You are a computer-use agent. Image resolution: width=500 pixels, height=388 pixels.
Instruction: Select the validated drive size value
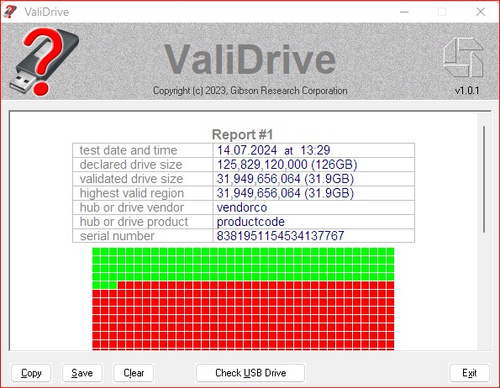pos(285,179)
